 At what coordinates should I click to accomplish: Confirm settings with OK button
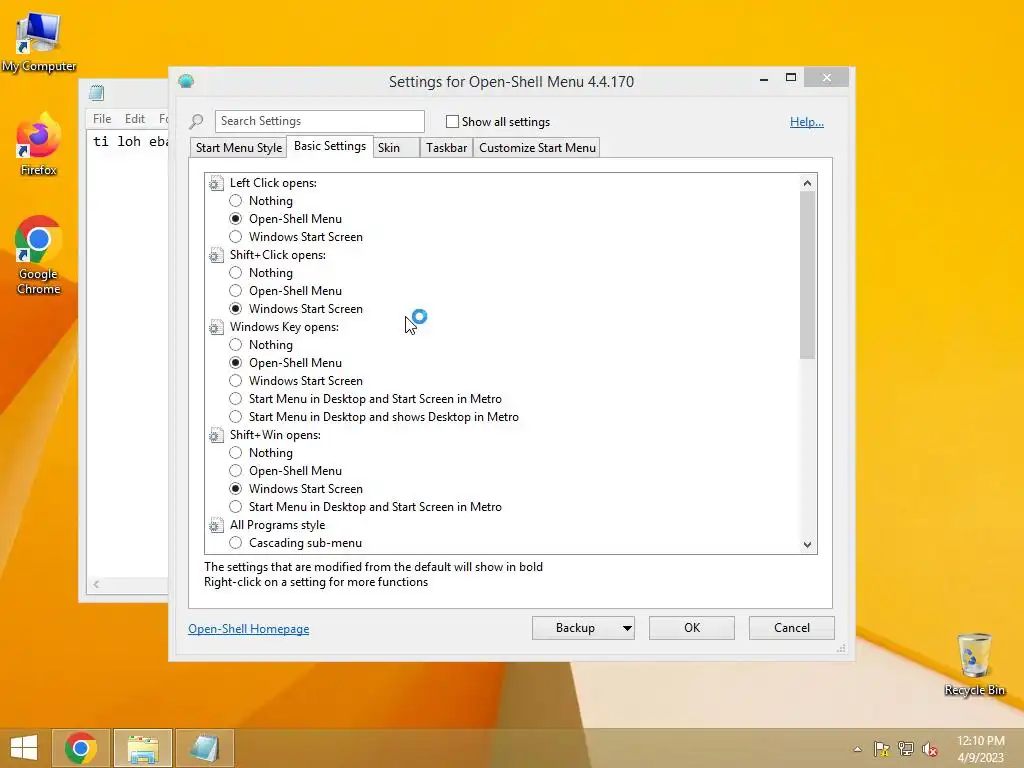[692, 628]
